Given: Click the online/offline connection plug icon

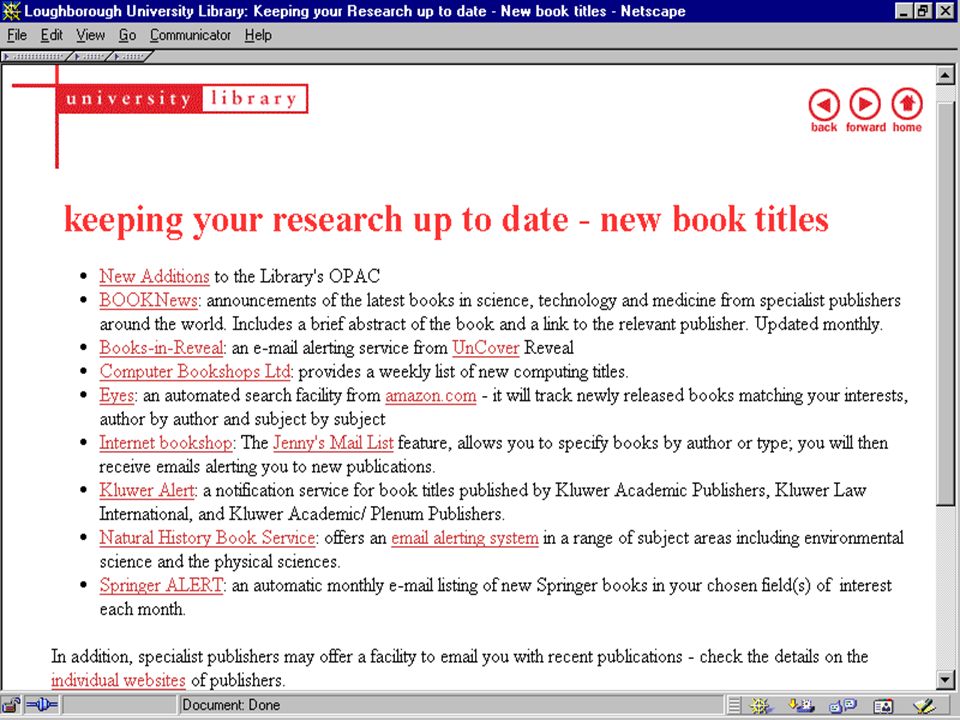Looking at the screenshot, I should coord(42,705).
